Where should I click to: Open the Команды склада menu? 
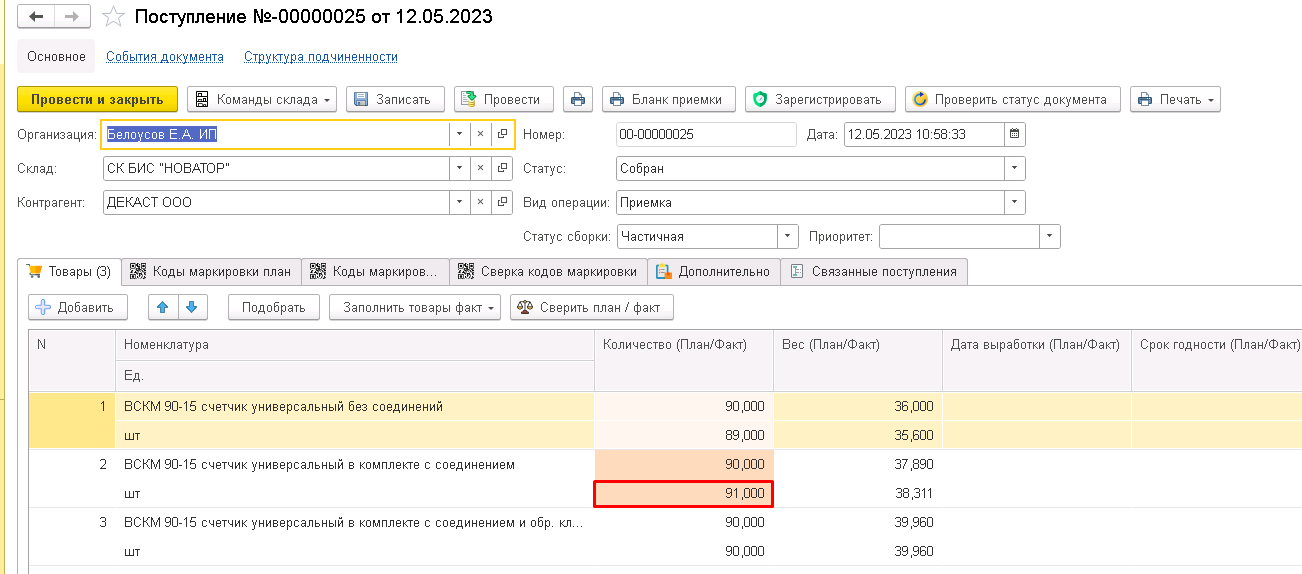point(263,99)
